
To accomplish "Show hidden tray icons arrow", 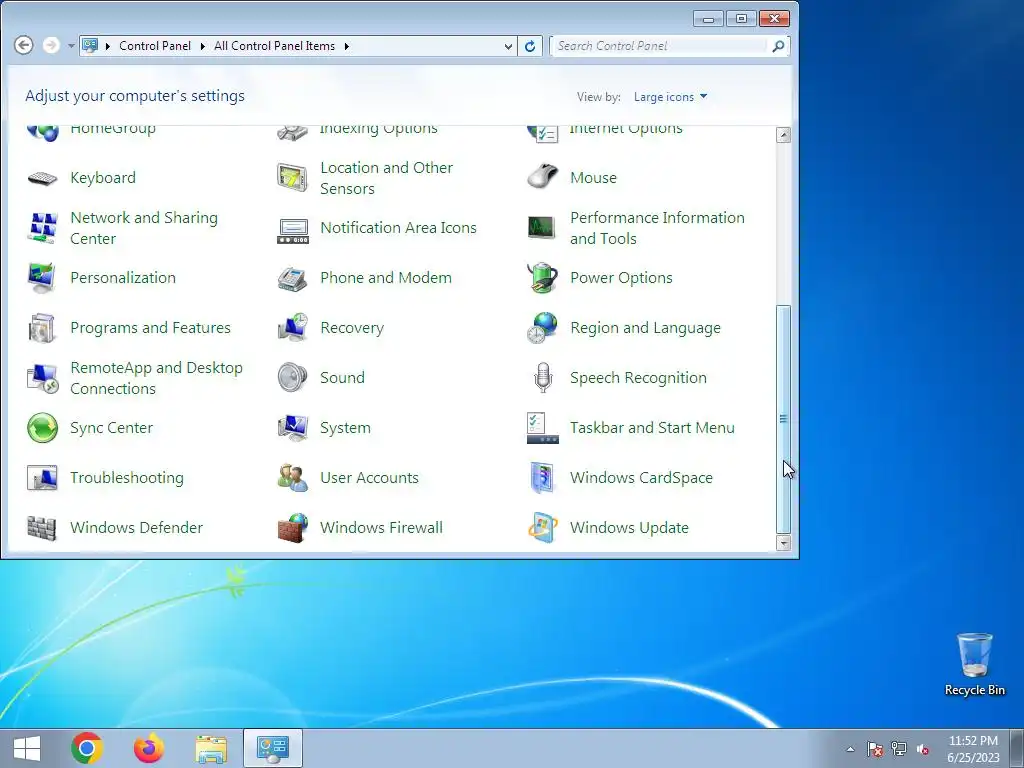I will 850,749.
